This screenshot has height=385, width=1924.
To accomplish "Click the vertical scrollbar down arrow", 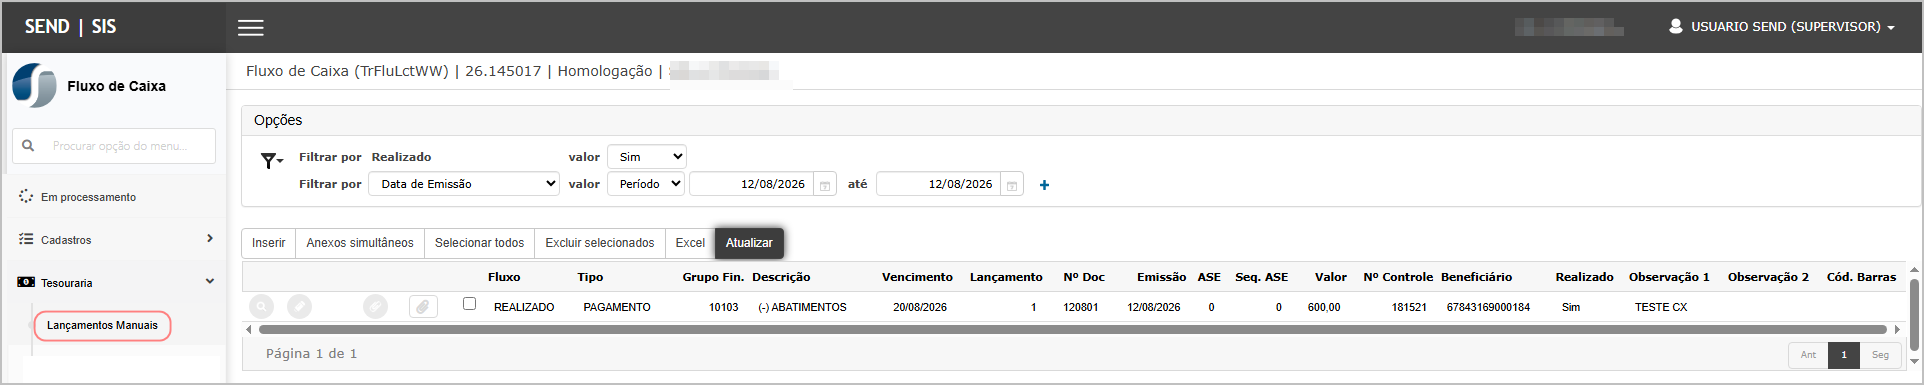I will point(1914,361).
